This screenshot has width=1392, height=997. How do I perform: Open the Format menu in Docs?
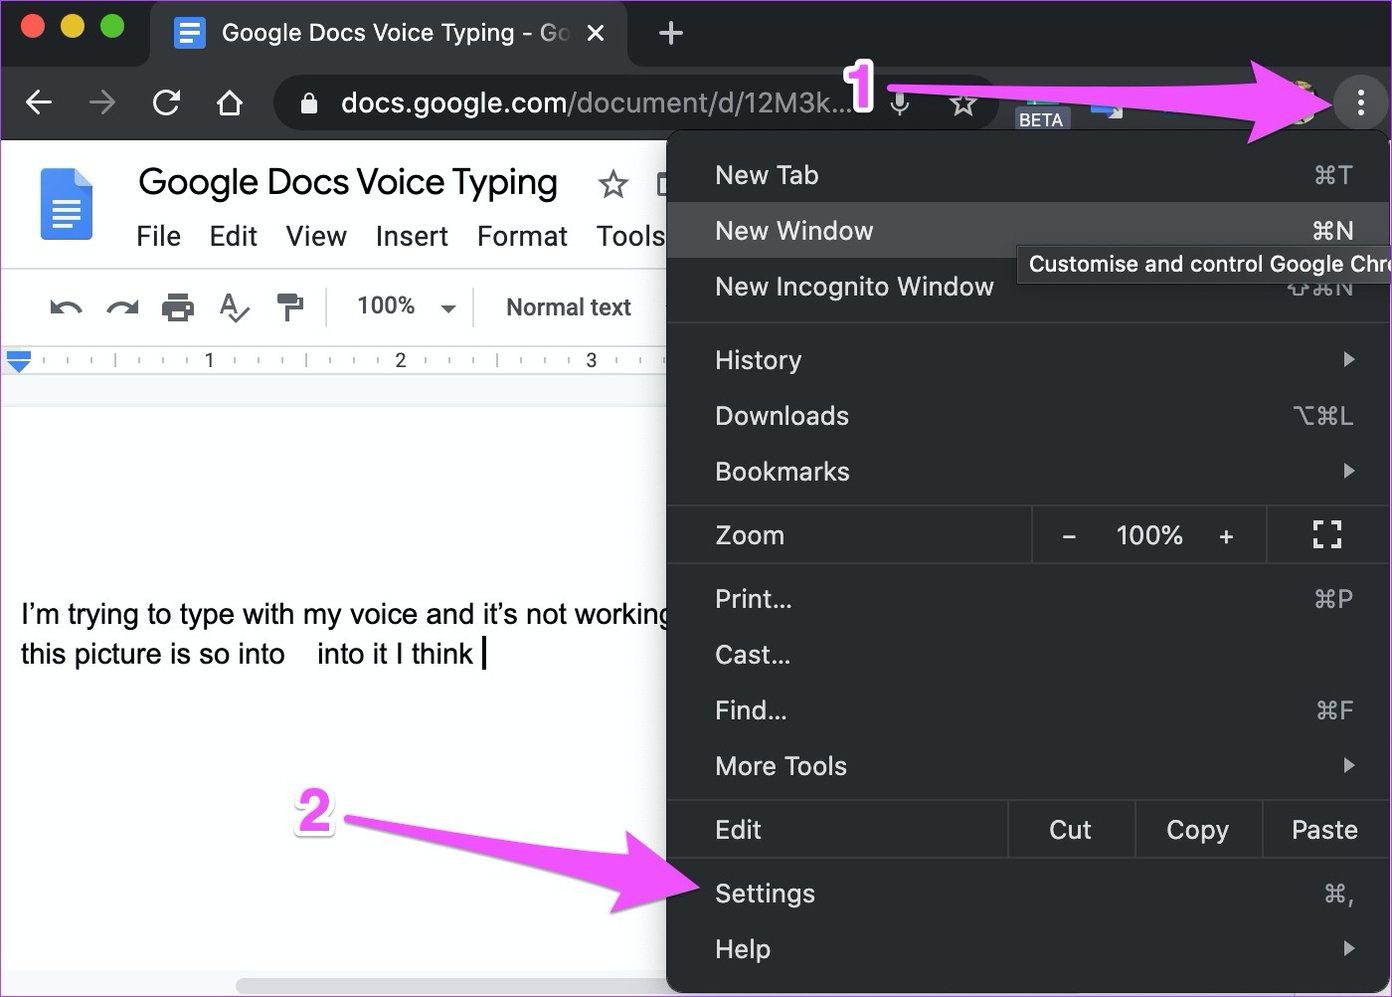click(522, 236)
